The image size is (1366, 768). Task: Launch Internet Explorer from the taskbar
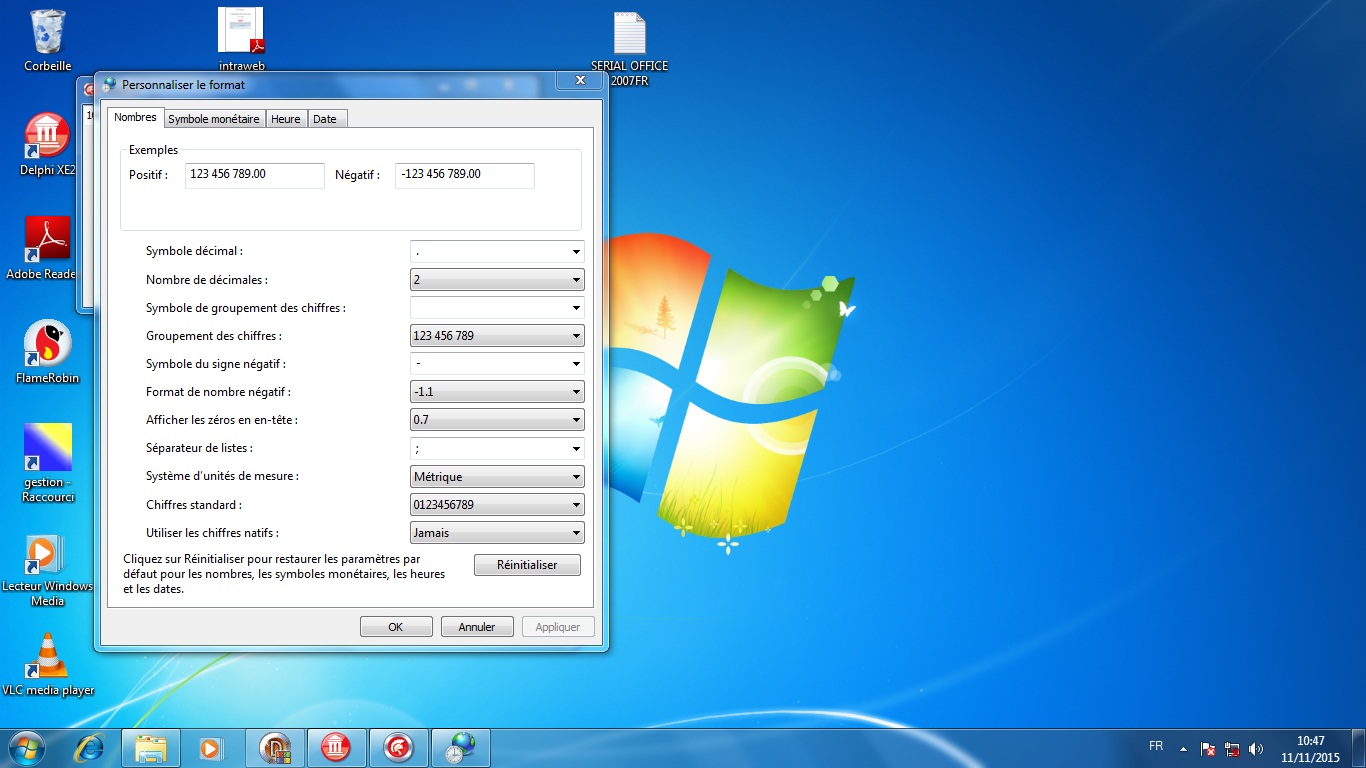(90, 747)
